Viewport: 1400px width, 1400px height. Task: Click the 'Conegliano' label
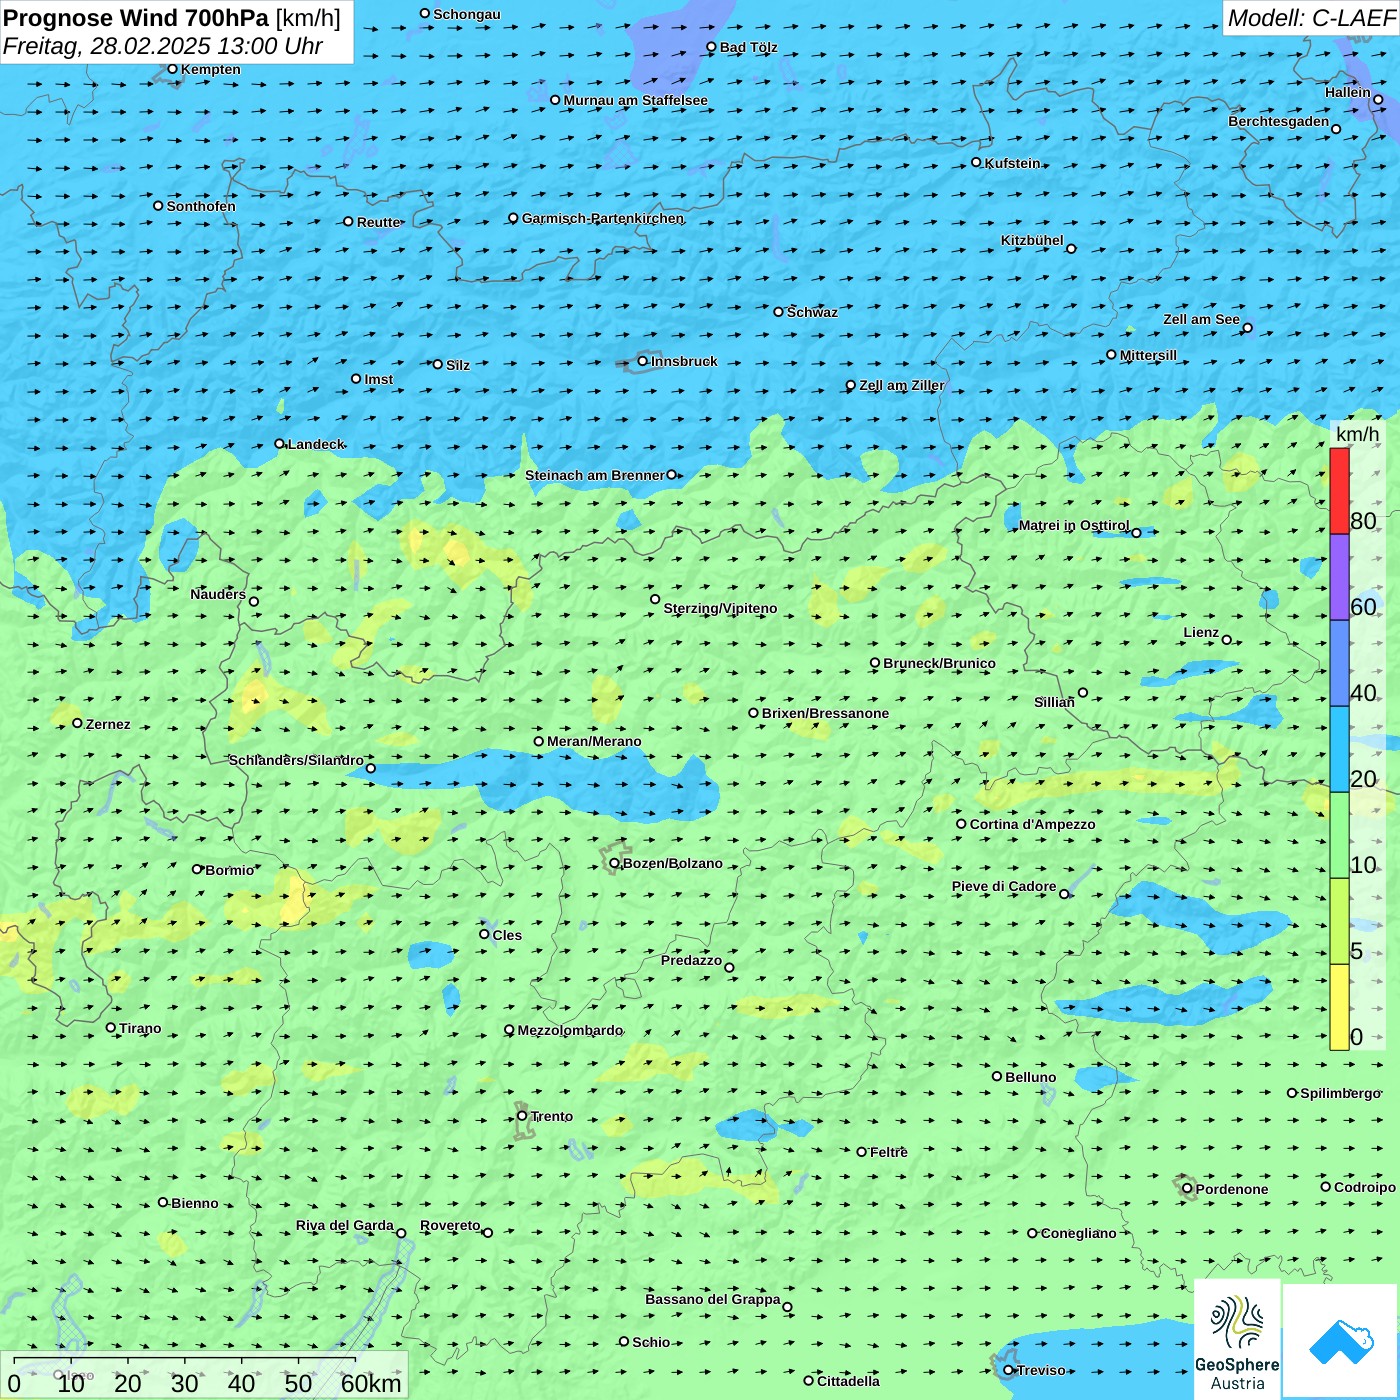(1078, 1233)
